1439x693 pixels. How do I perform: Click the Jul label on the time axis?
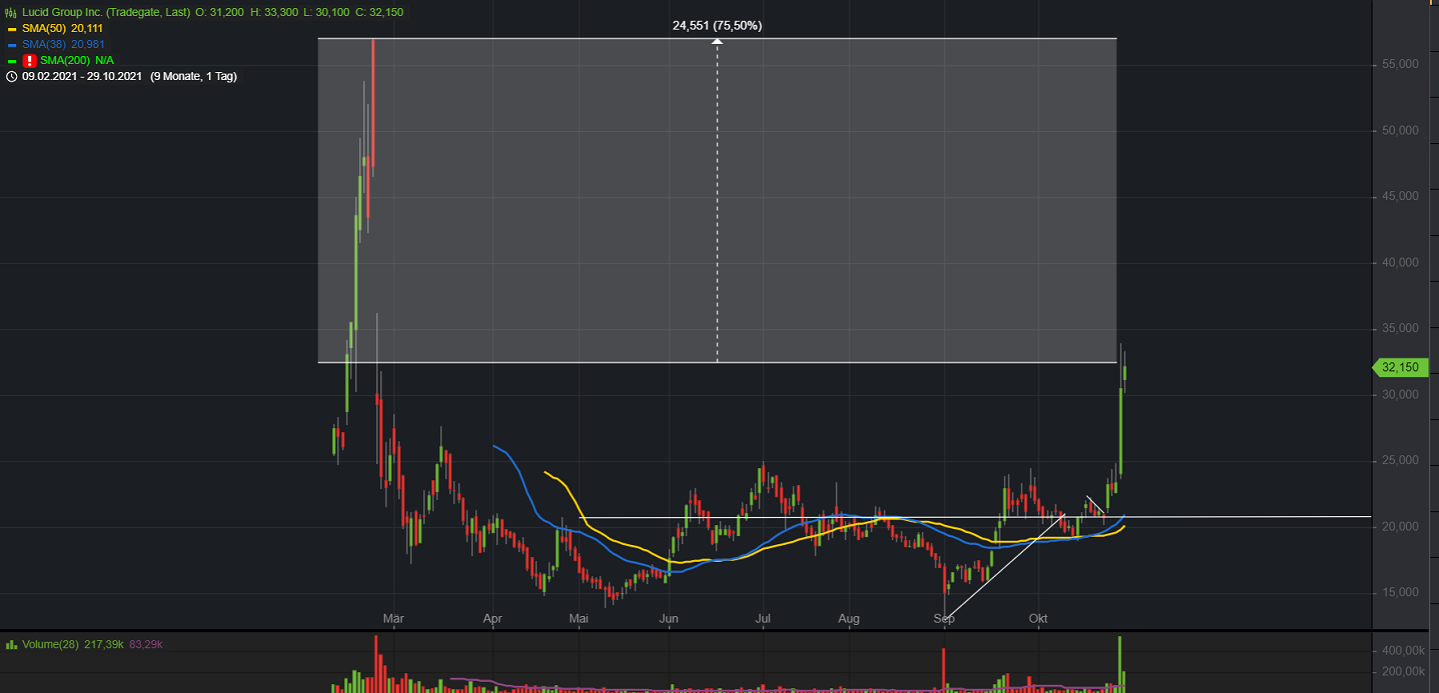coord(763,620)
